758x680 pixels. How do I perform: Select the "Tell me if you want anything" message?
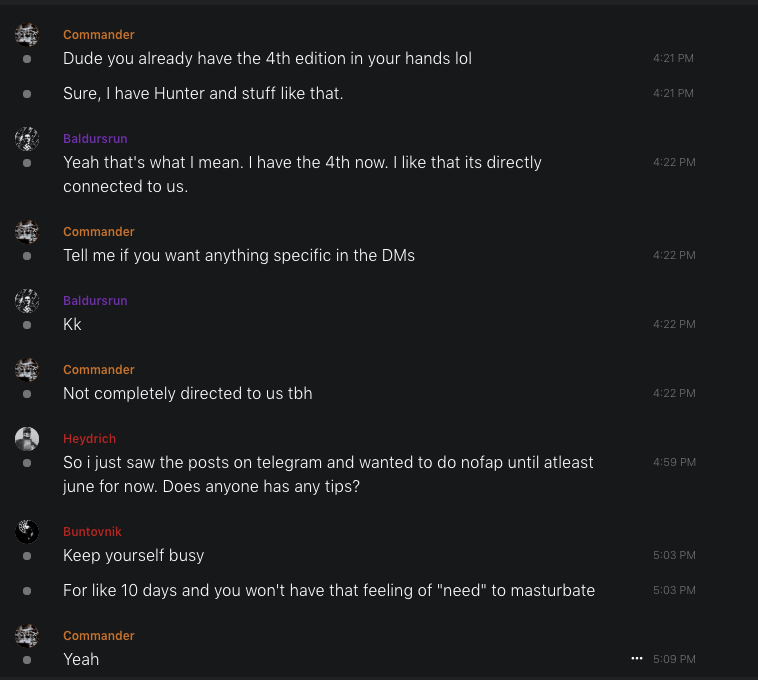(238, 255)
